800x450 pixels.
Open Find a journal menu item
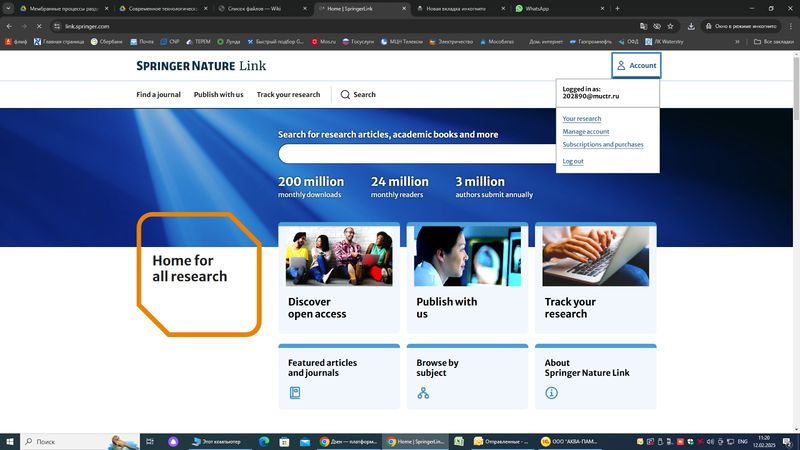point(158,94)
